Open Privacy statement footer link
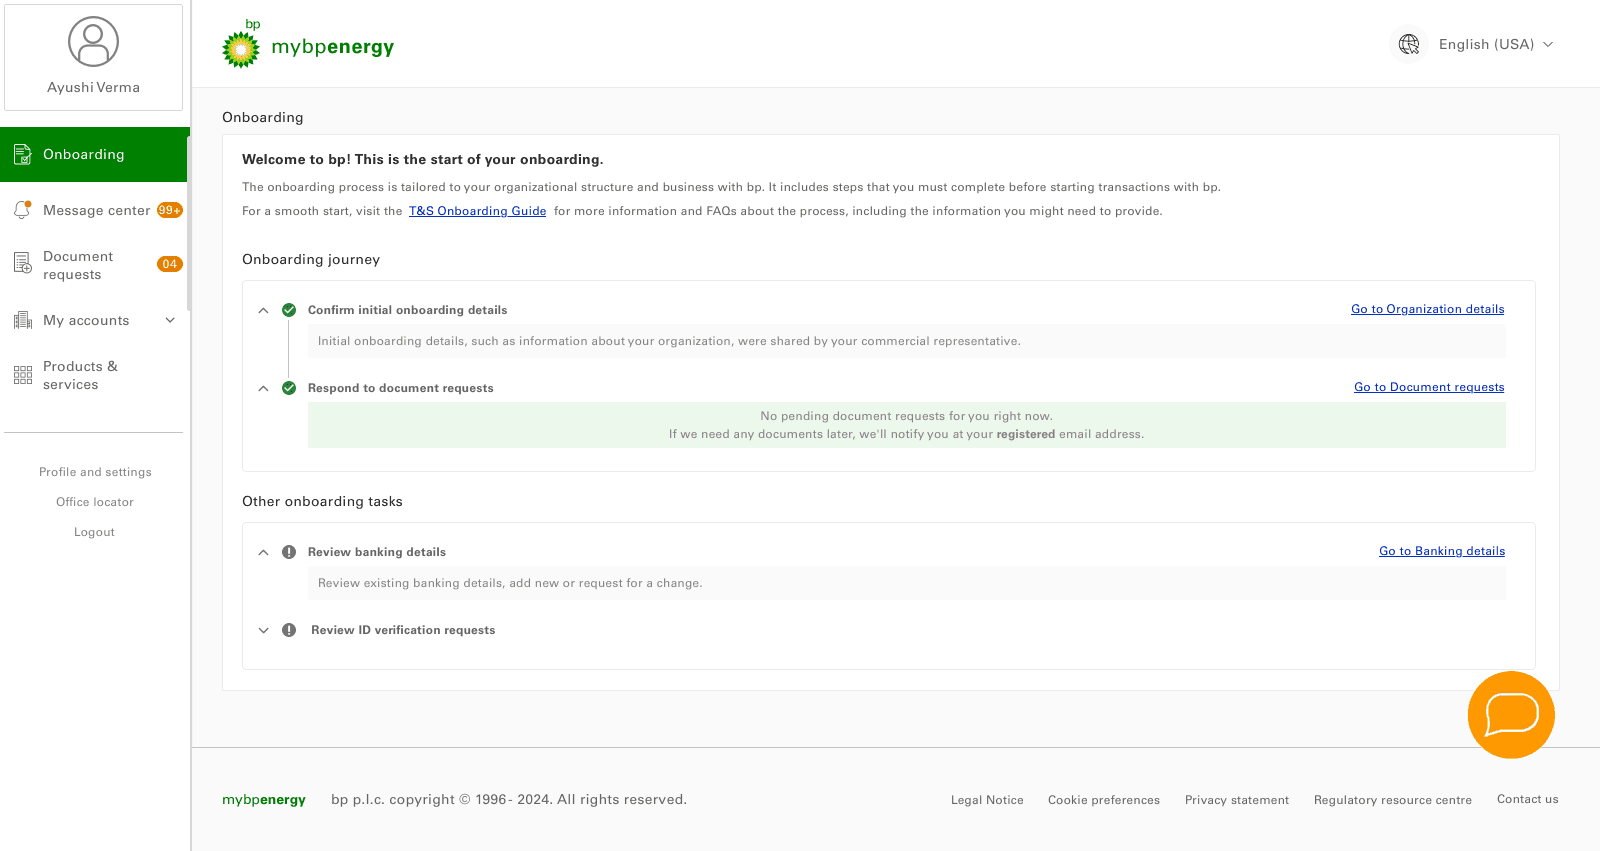This screenshot has width=1600, height=851. pyautogui.click(x=1237, y=800)
